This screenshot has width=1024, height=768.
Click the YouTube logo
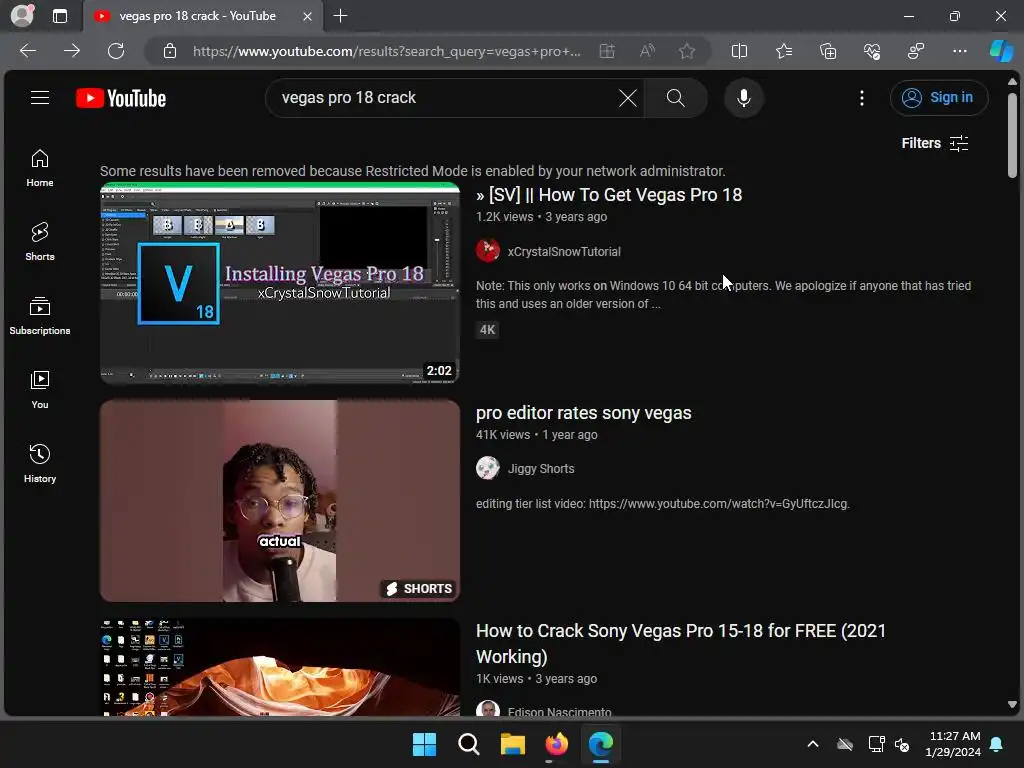(x=121, y=98)
